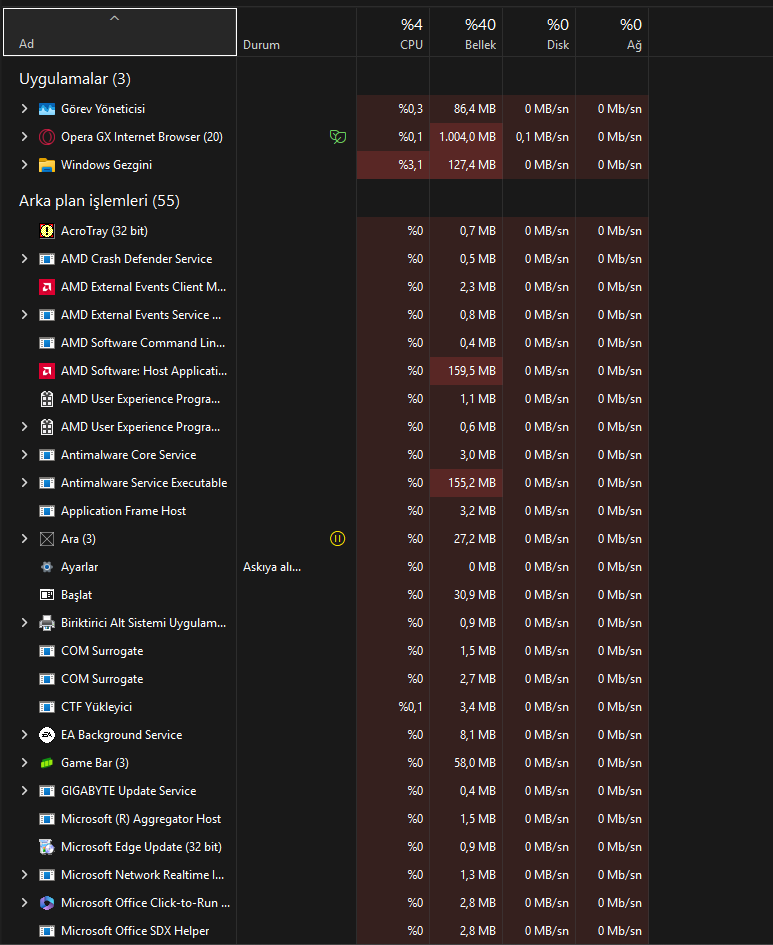Click the Windows Gezgini folder icon
The width and height of the screenshot is (773, 945).
click(46, 165)
